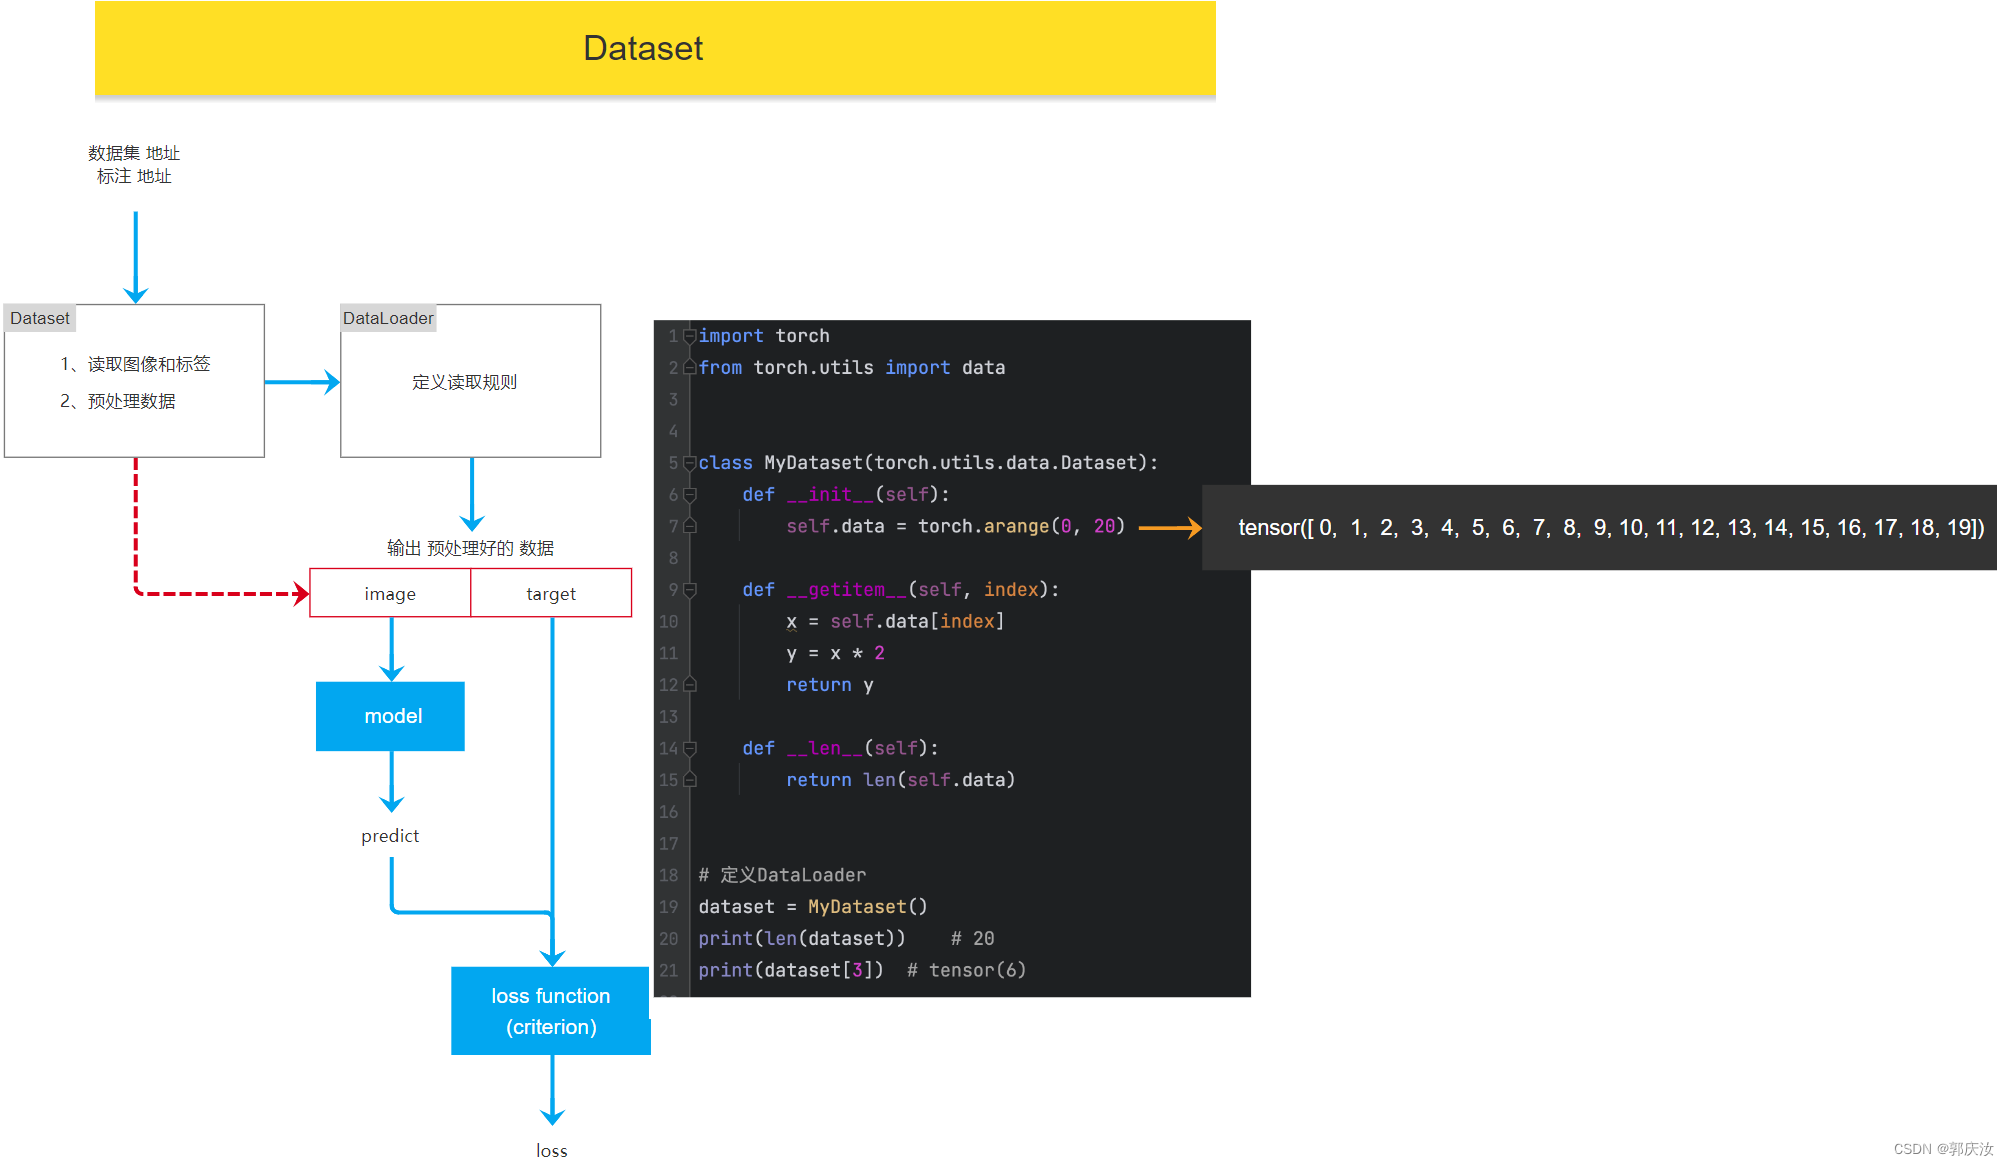Click the 输出 预处理好的 数据 caption

tap(470, 548)
